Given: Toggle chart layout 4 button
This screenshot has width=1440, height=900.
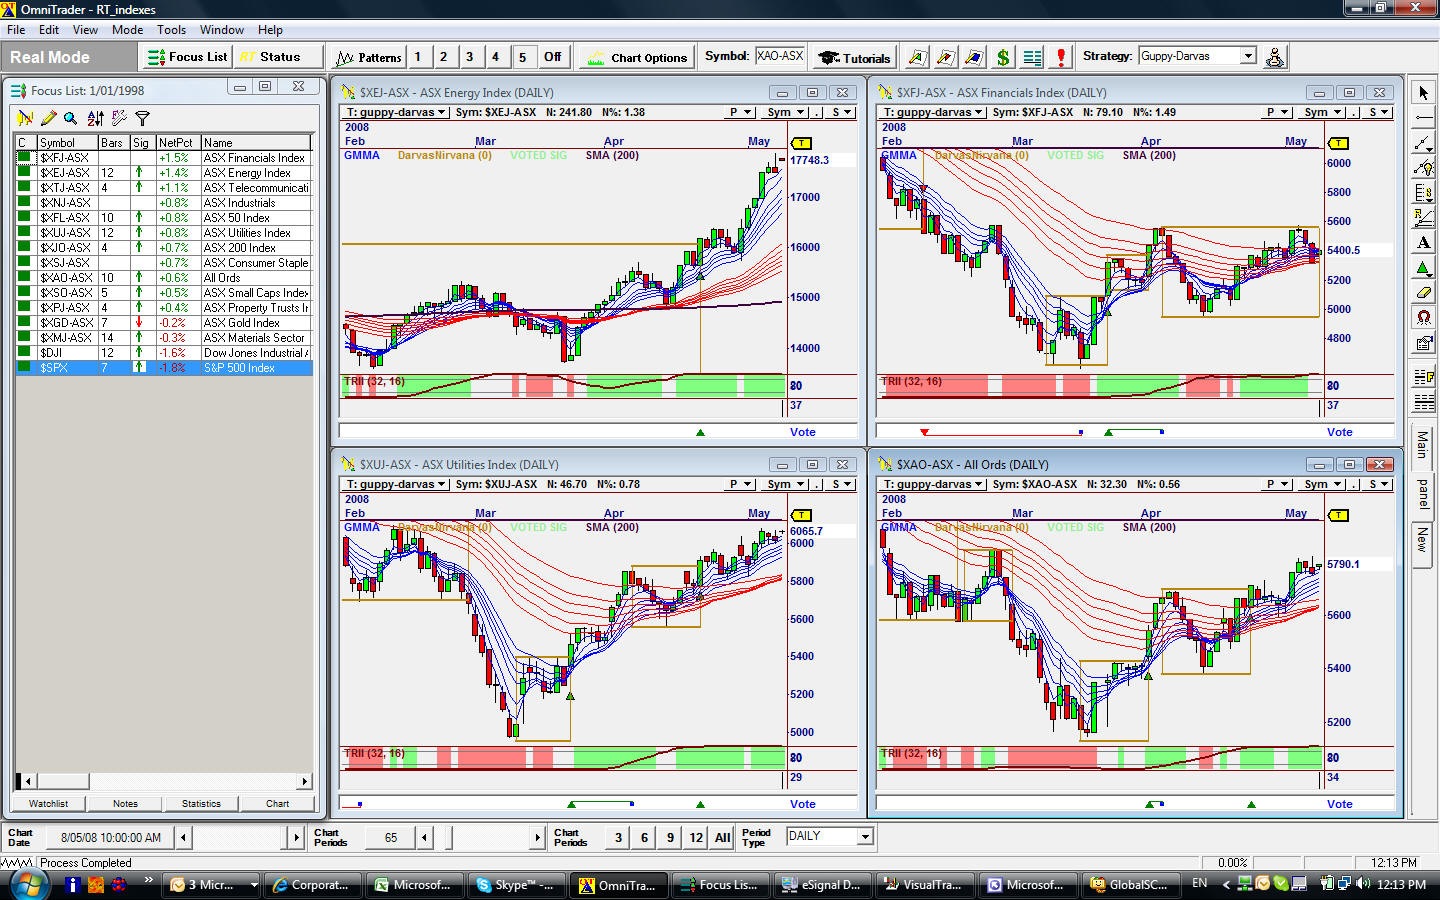Looking at the screenshot, I should coord(496,57).
